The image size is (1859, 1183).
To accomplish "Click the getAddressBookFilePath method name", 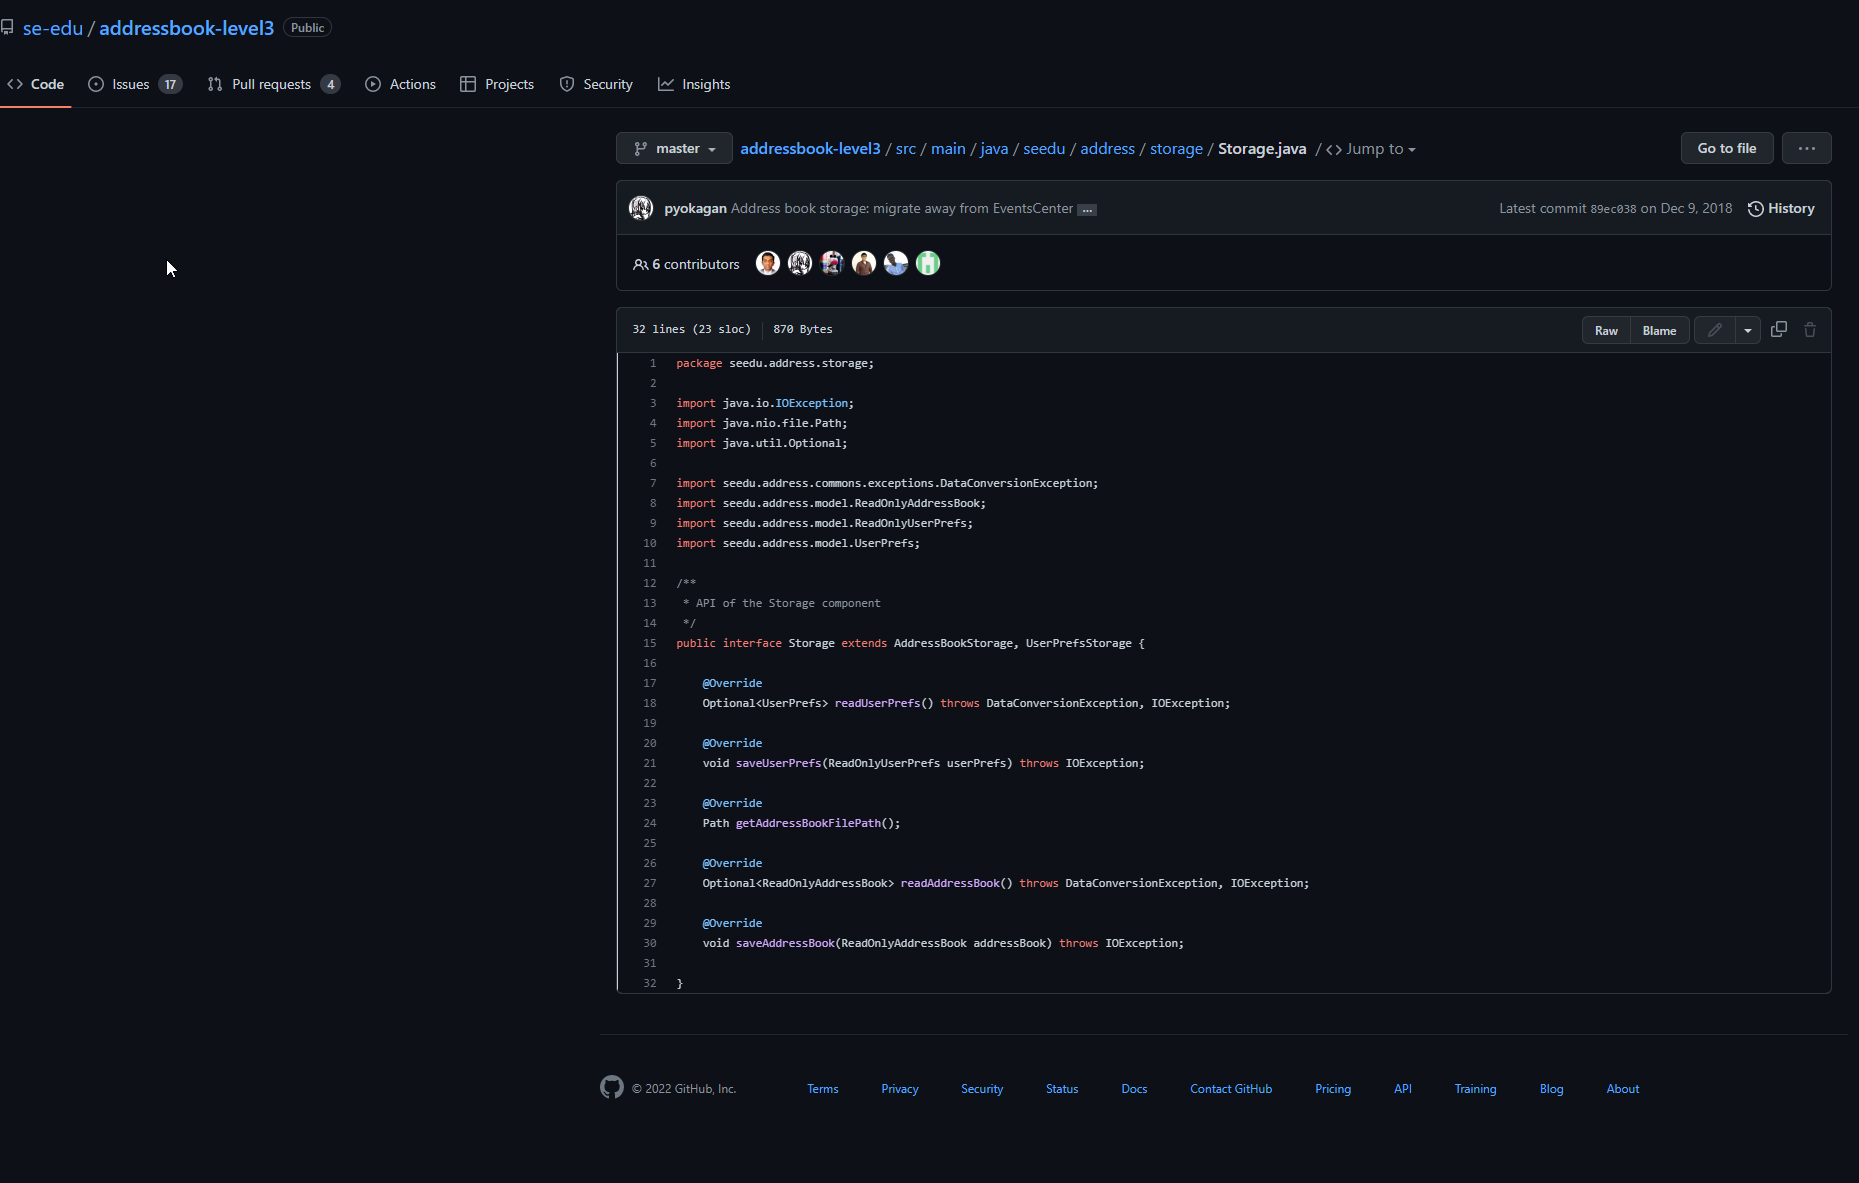I will point(808,823).
